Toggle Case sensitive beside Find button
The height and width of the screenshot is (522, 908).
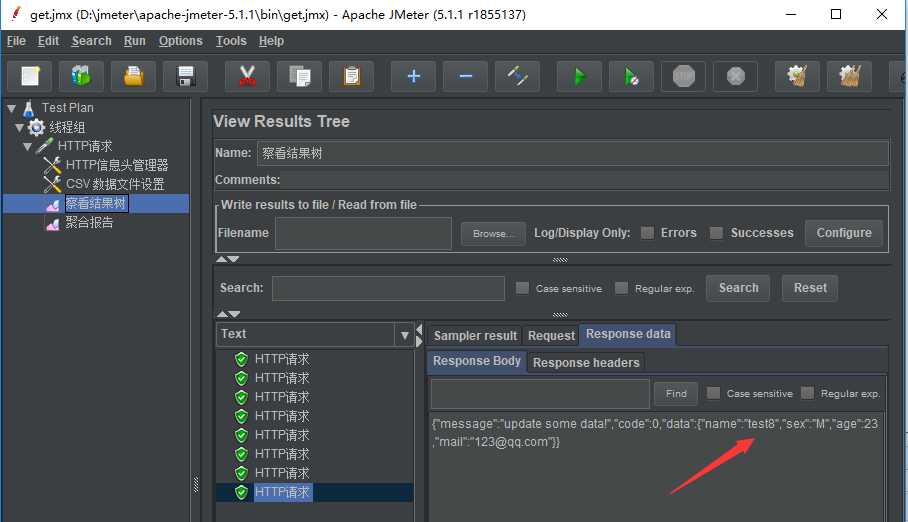713,393
